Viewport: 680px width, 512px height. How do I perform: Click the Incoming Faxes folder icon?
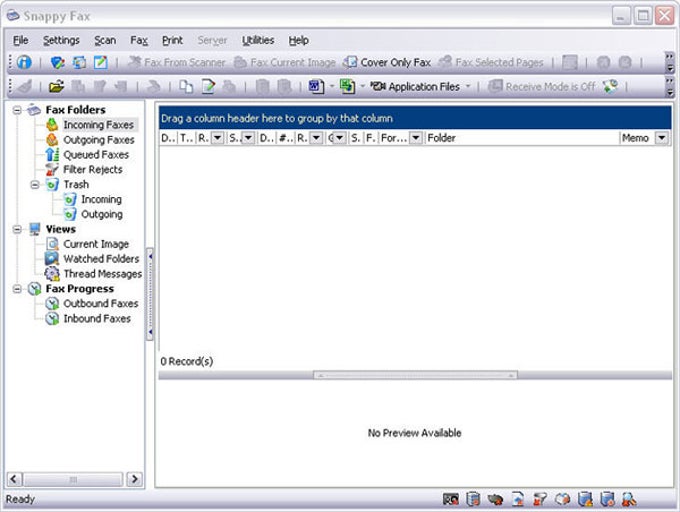(52, 125)
